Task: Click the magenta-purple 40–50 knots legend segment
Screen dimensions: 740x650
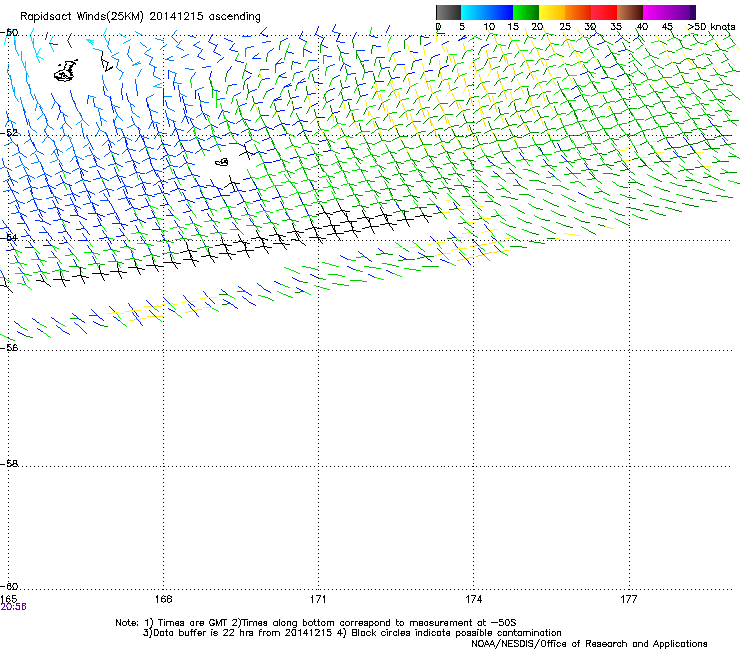Action: (669, 12)
